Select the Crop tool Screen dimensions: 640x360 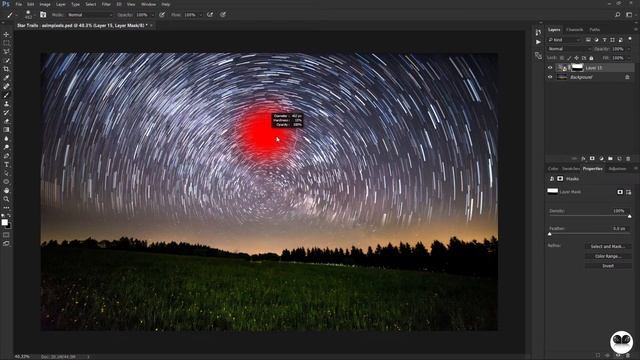(x=6, y=69)
